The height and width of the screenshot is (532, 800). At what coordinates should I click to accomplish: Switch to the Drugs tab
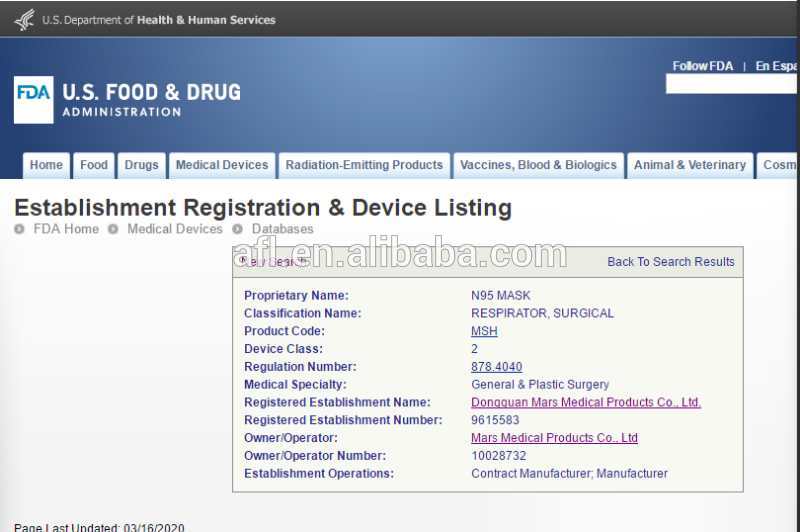(x=141, y=165)
